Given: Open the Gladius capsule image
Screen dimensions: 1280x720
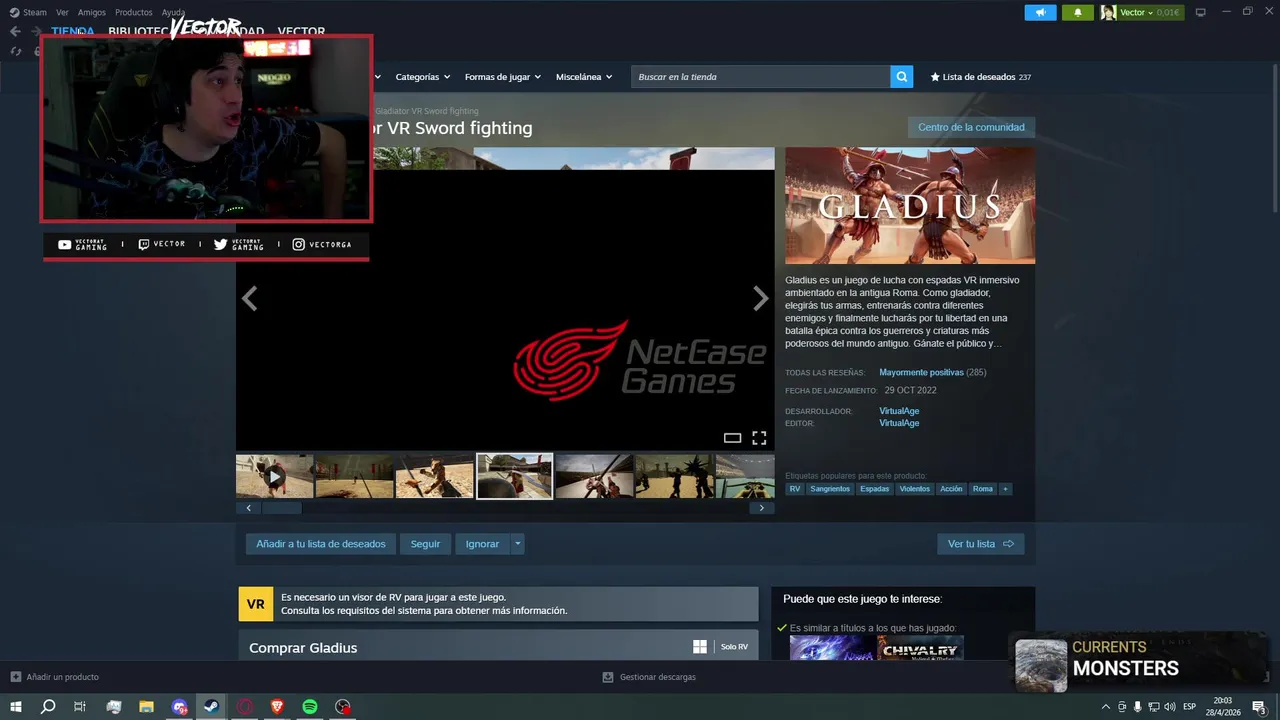Looking at the screenshot, I should (910, 206).
